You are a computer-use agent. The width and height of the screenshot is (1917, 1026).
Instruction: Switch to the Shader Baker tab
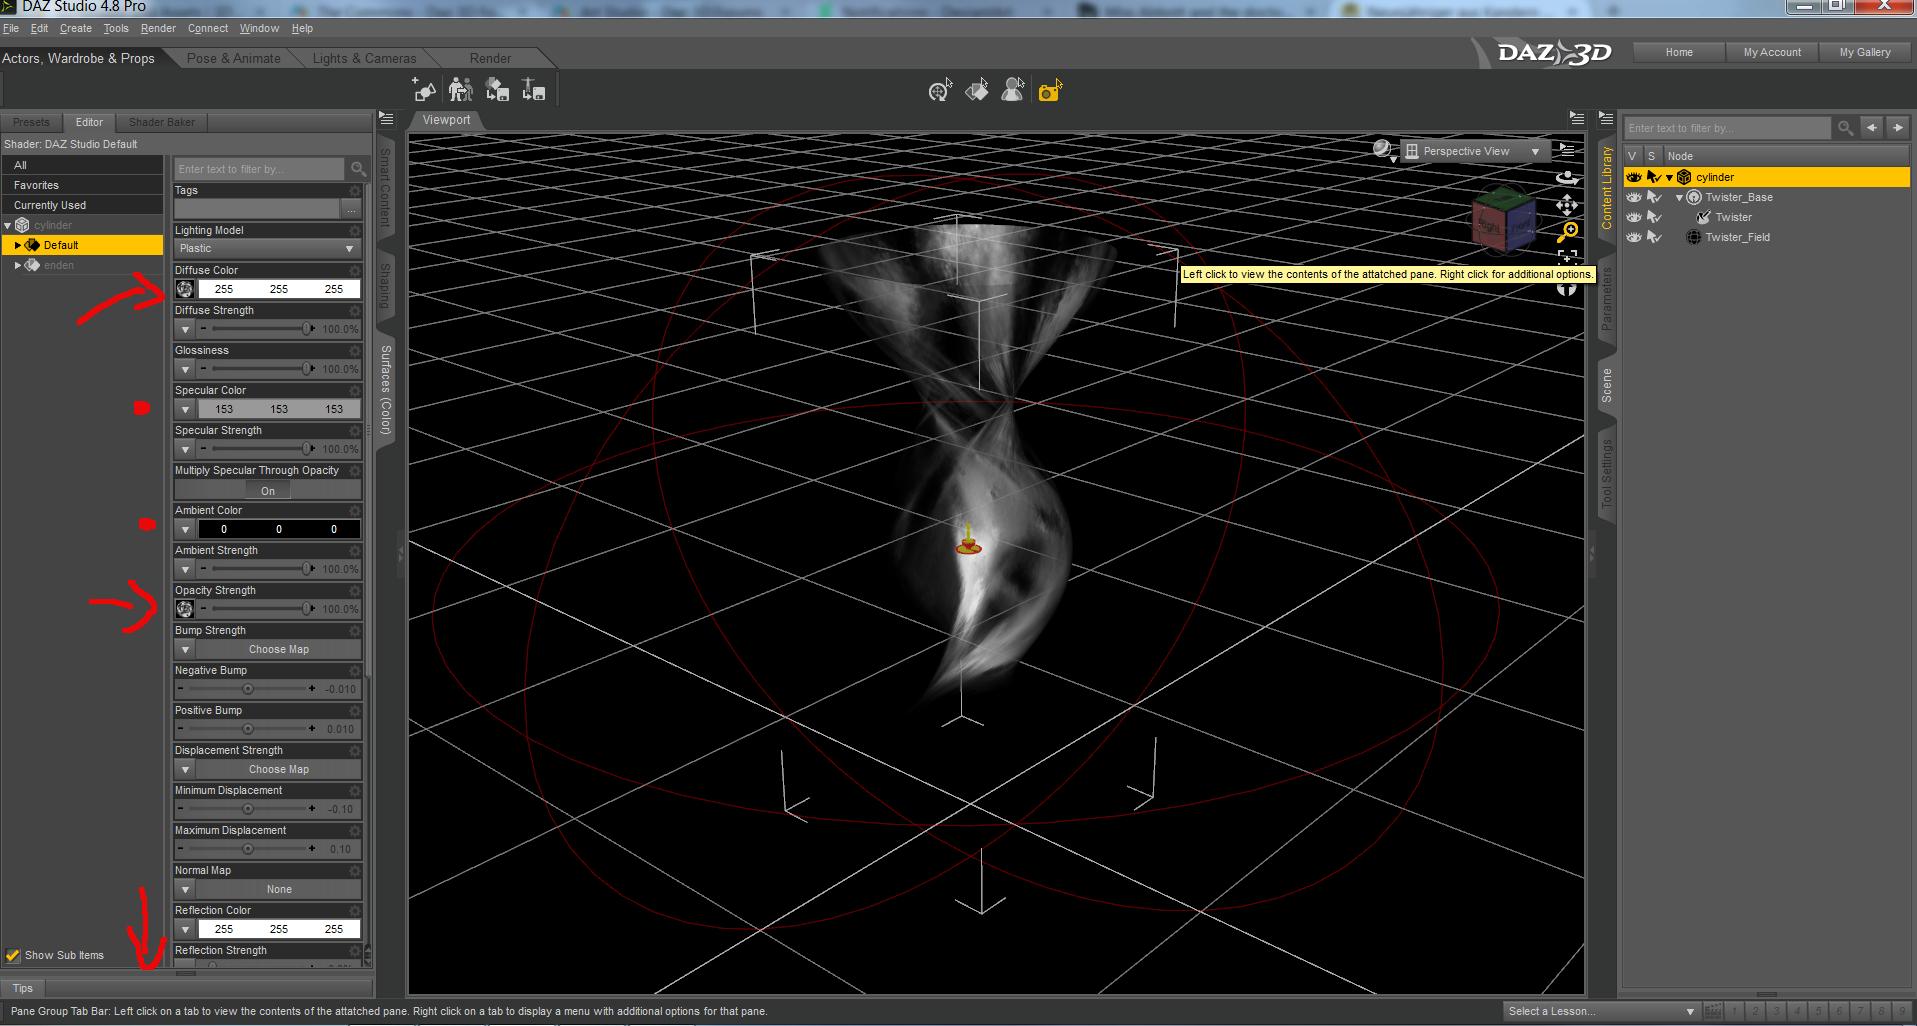click(162, 122)
